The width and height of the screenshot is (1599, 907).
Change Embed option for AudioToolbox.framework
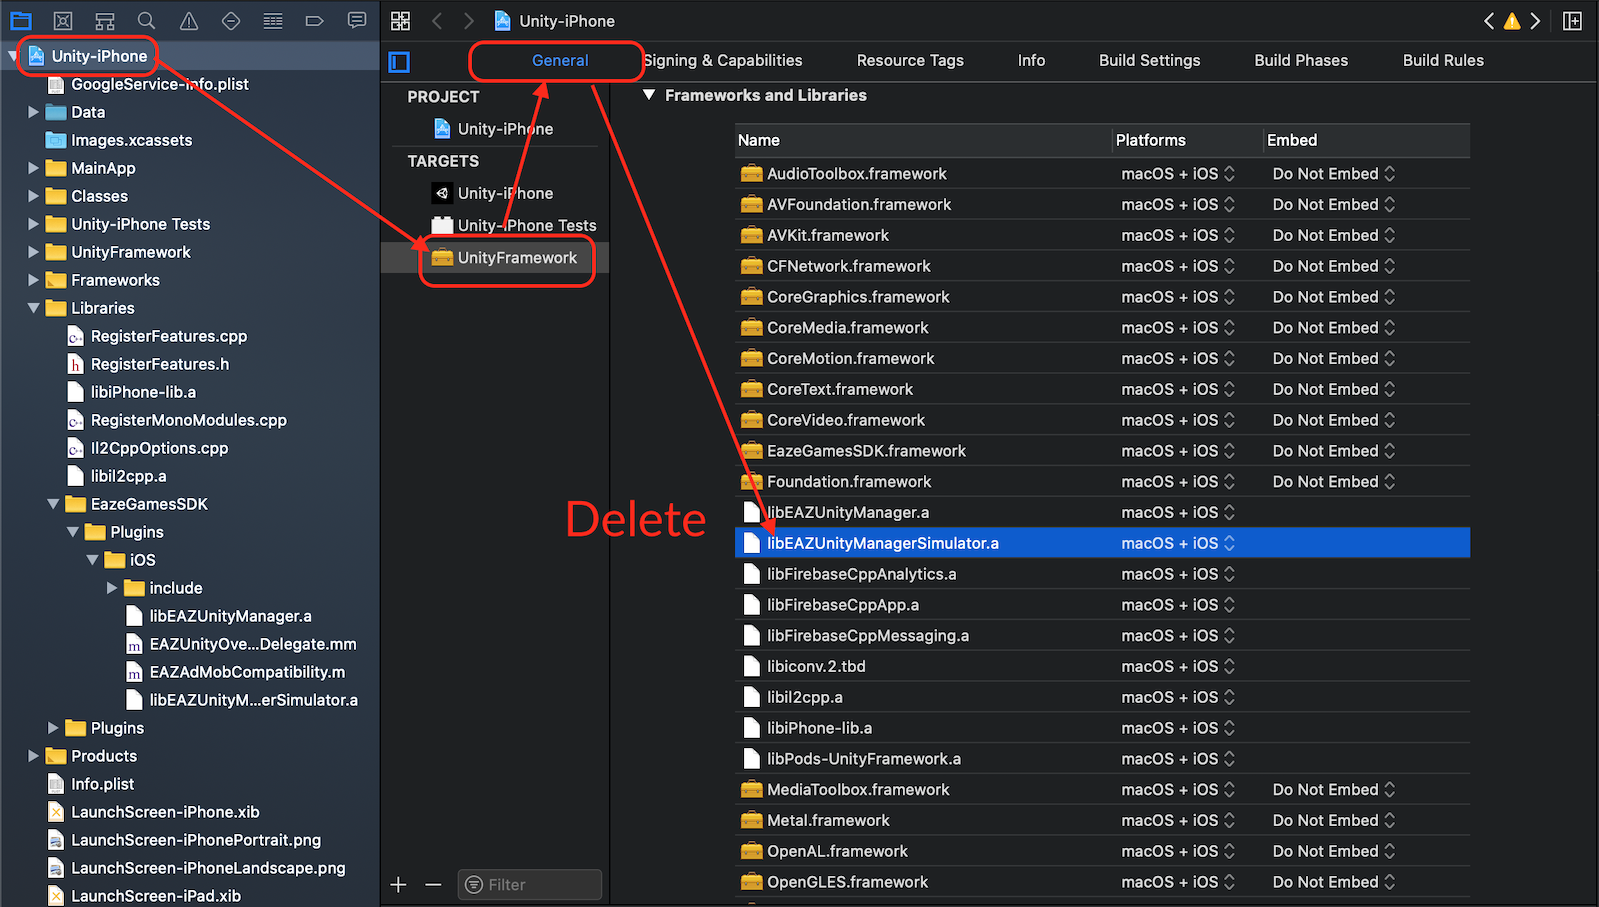pos(1333,173)
